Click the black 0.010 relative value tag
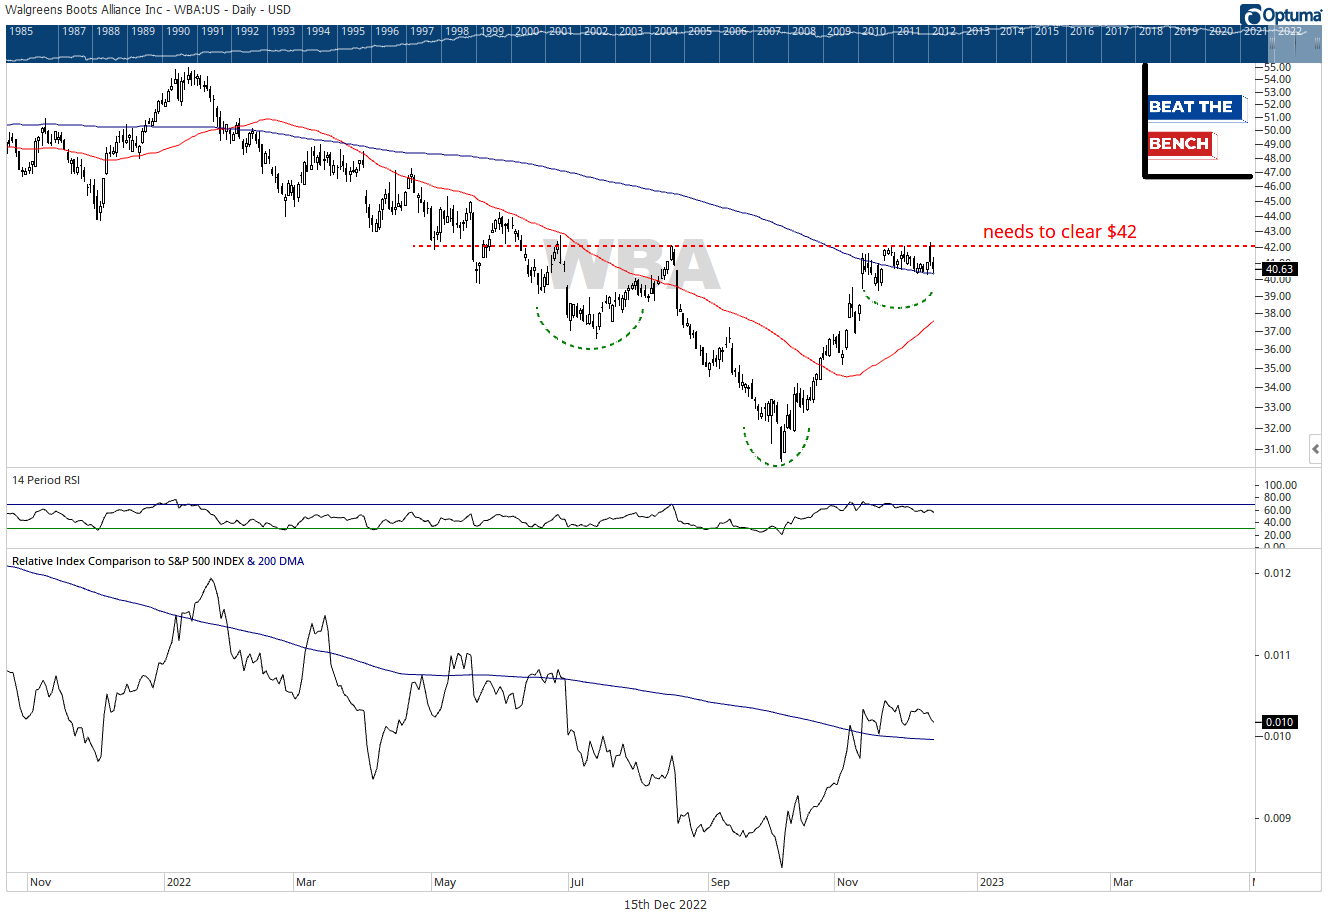1328x924 pixels. (x=1279, y=722)
